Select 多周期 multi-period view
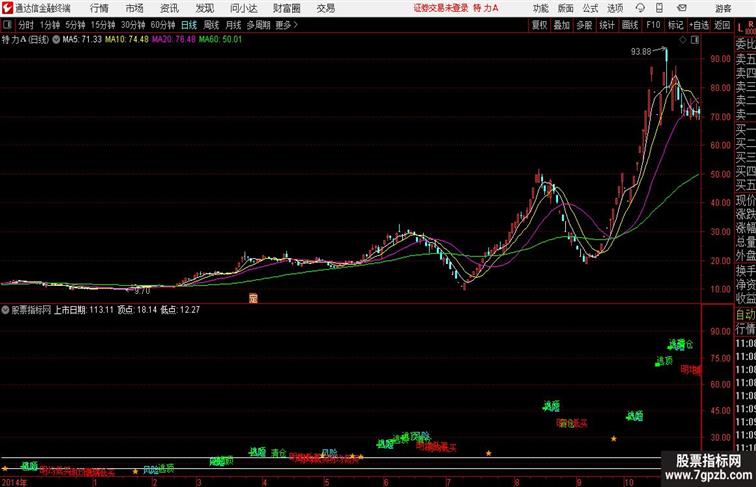Image resolution: width=756 pixels, height=487 pixels. point(258,25)
